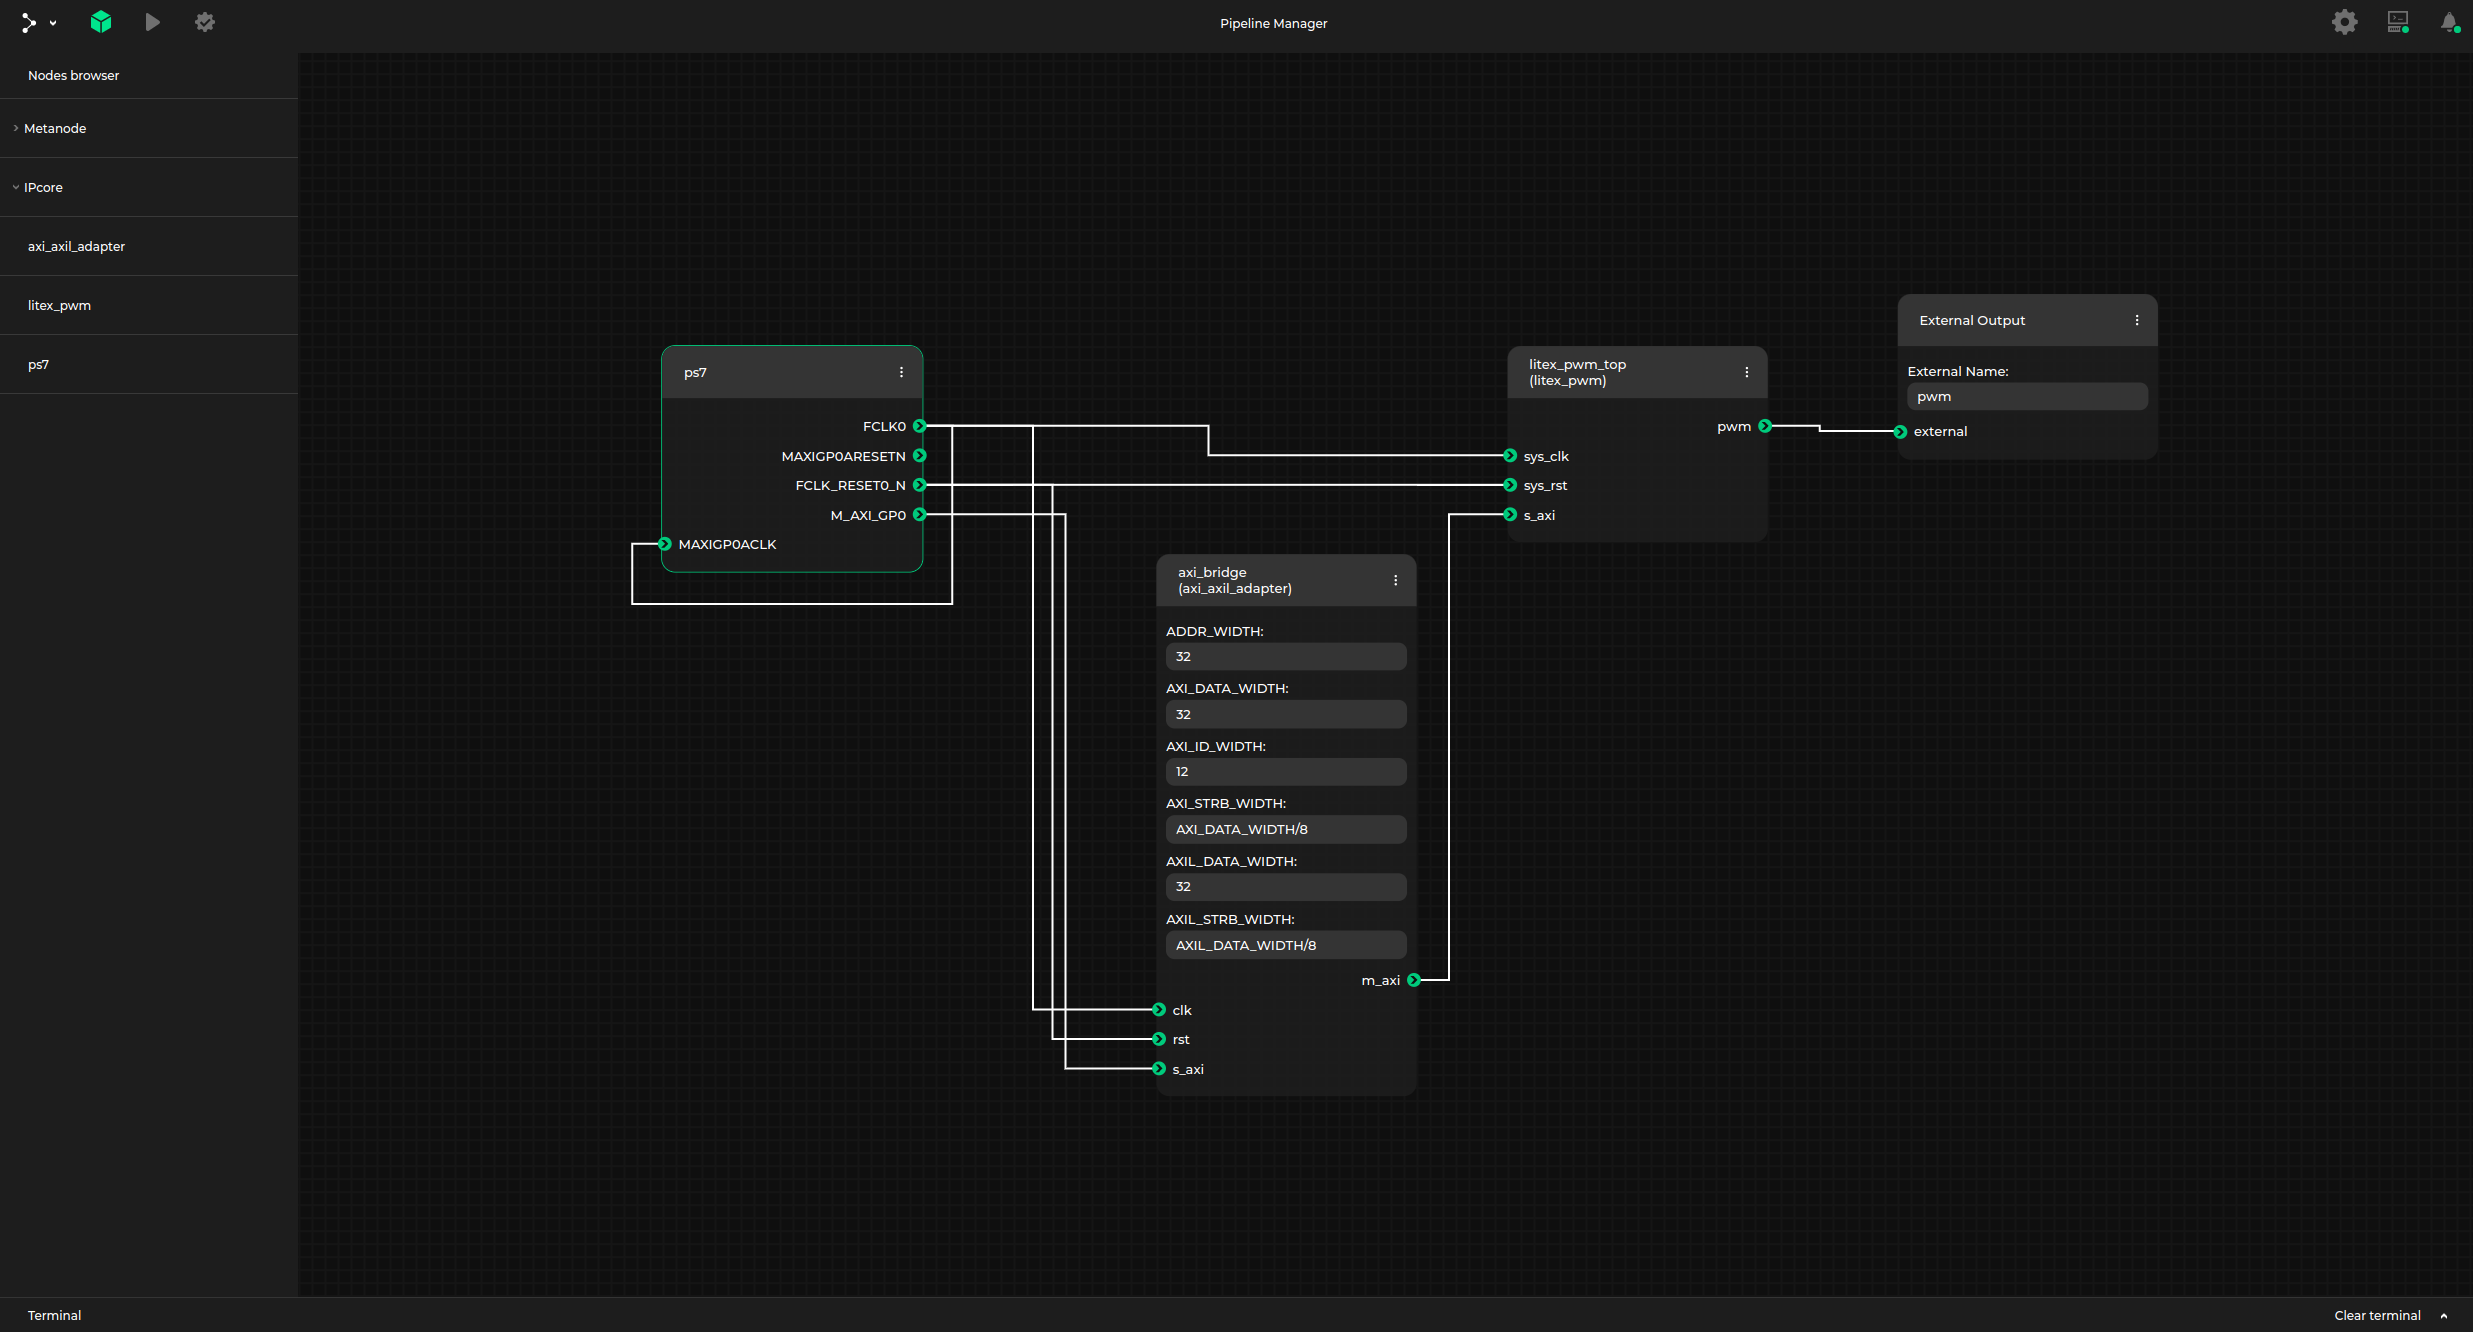Edit the ADDR_WIDTH field

click(1286, 657)
